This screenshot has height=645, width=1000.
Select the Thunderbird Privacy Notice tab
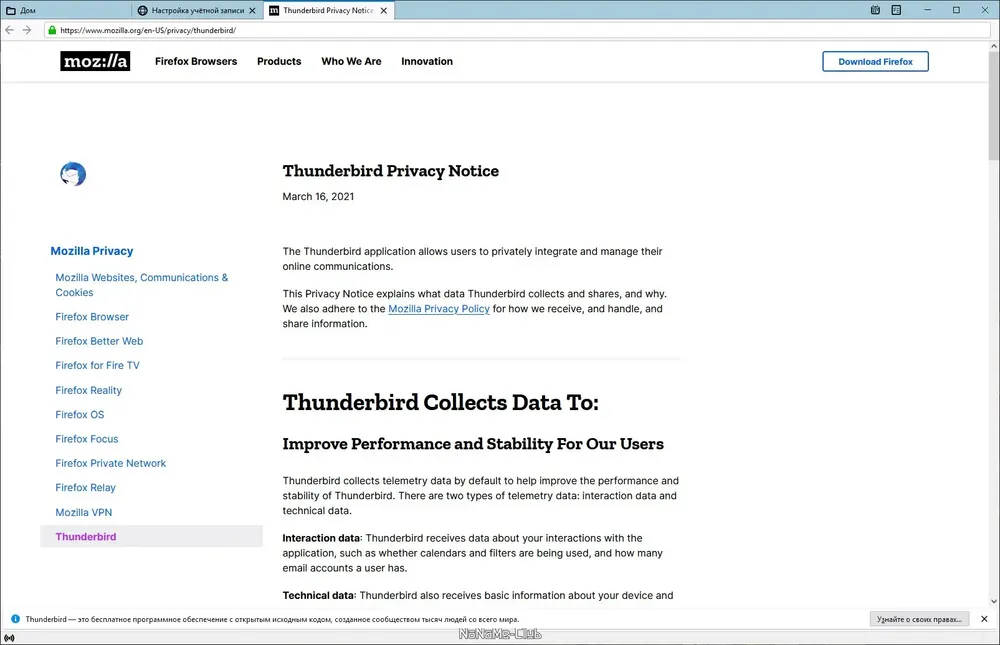(x=328, y=10)
